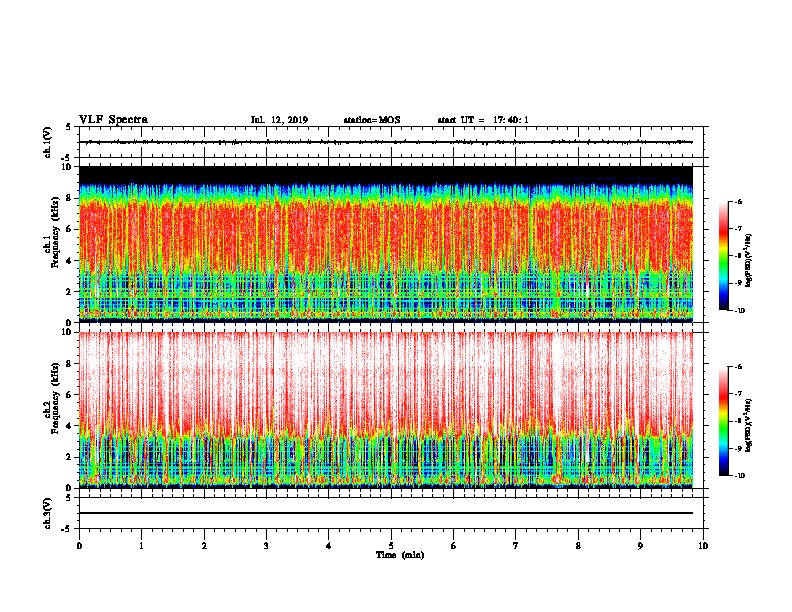The height and width of the screenshot is (612, 792).
Task: Click time axis tick label '0'
Action: point(79,545)
